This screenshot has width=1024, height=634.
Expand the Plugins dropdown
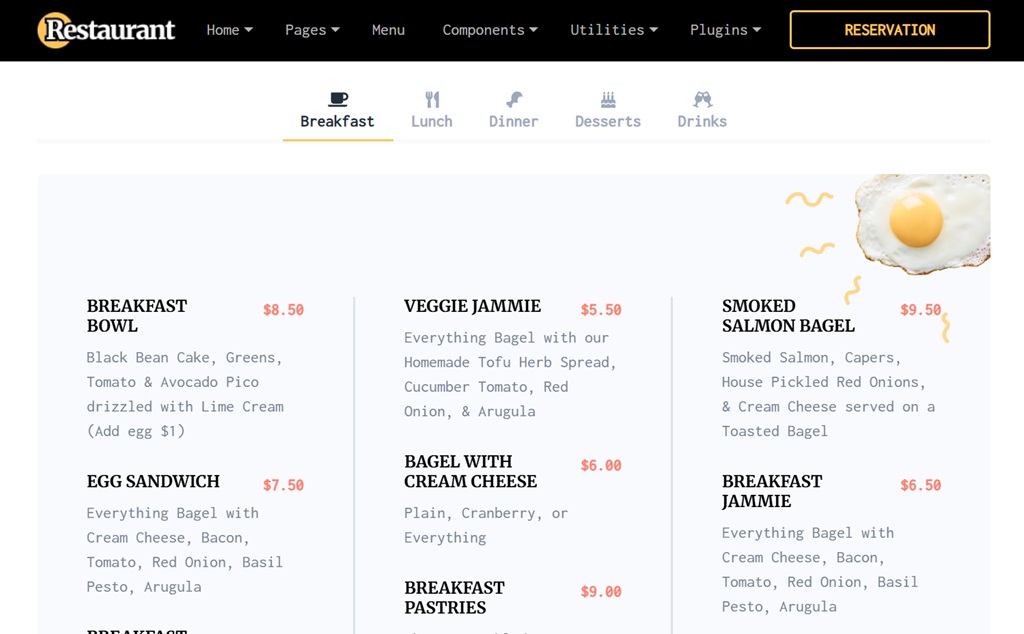click(725, 30)
